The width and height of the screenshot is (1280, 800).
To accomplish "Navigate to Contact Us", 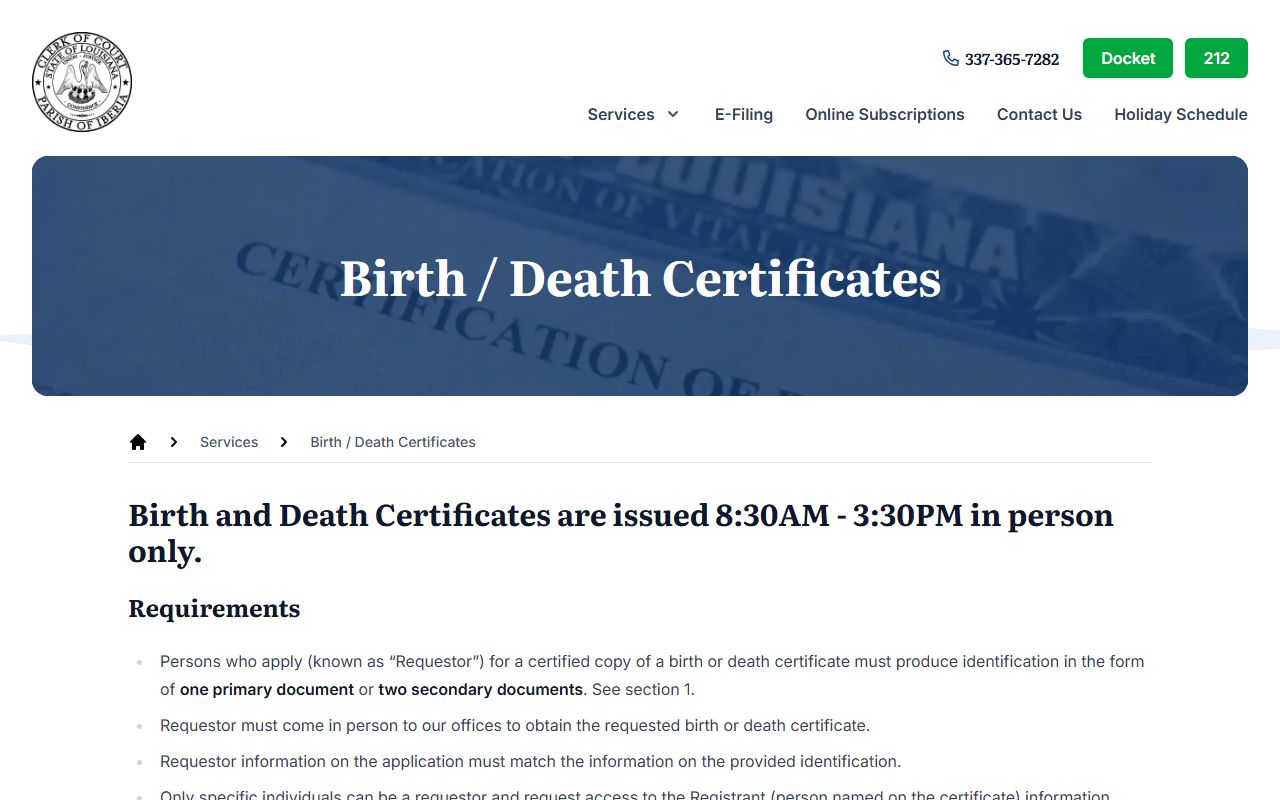I will click(x=1039, y=114).
